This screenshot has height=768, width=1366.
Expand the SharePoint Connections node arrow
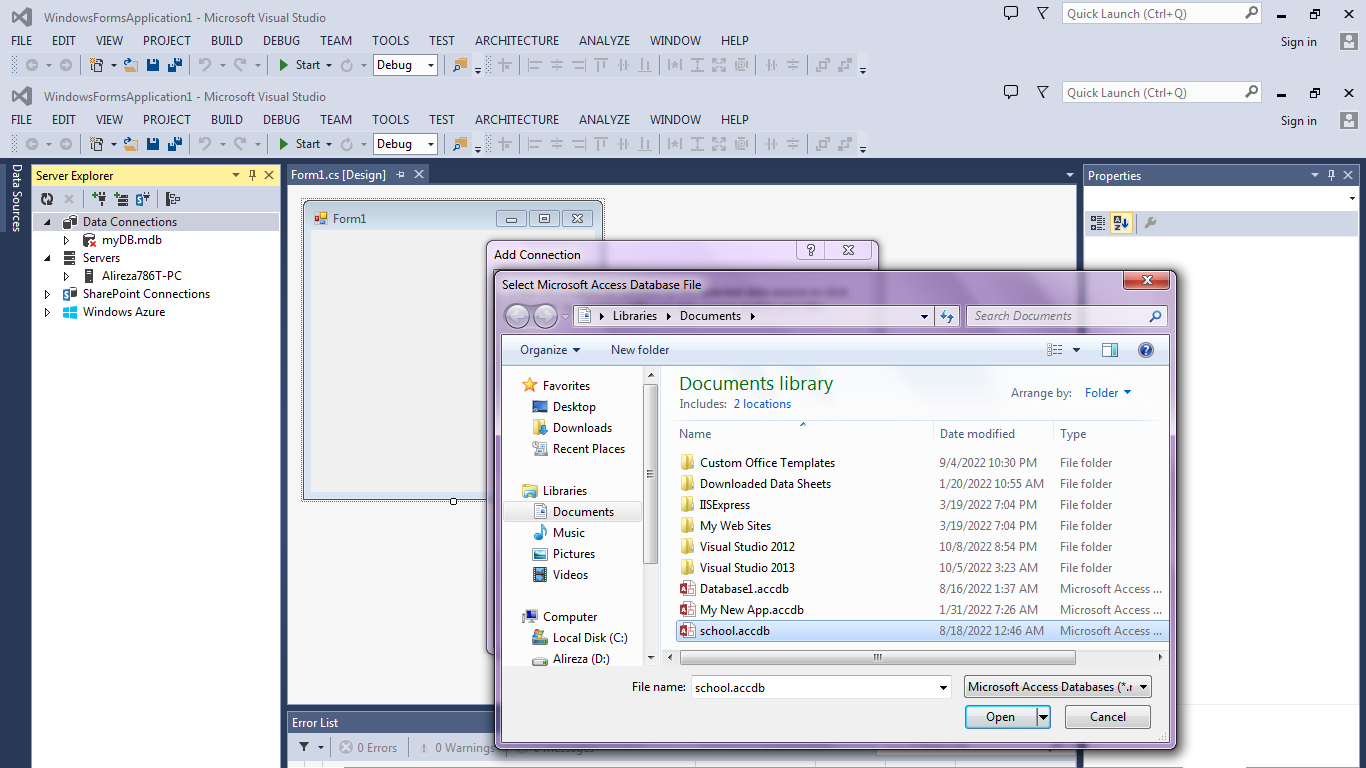[x=48, y=294]
